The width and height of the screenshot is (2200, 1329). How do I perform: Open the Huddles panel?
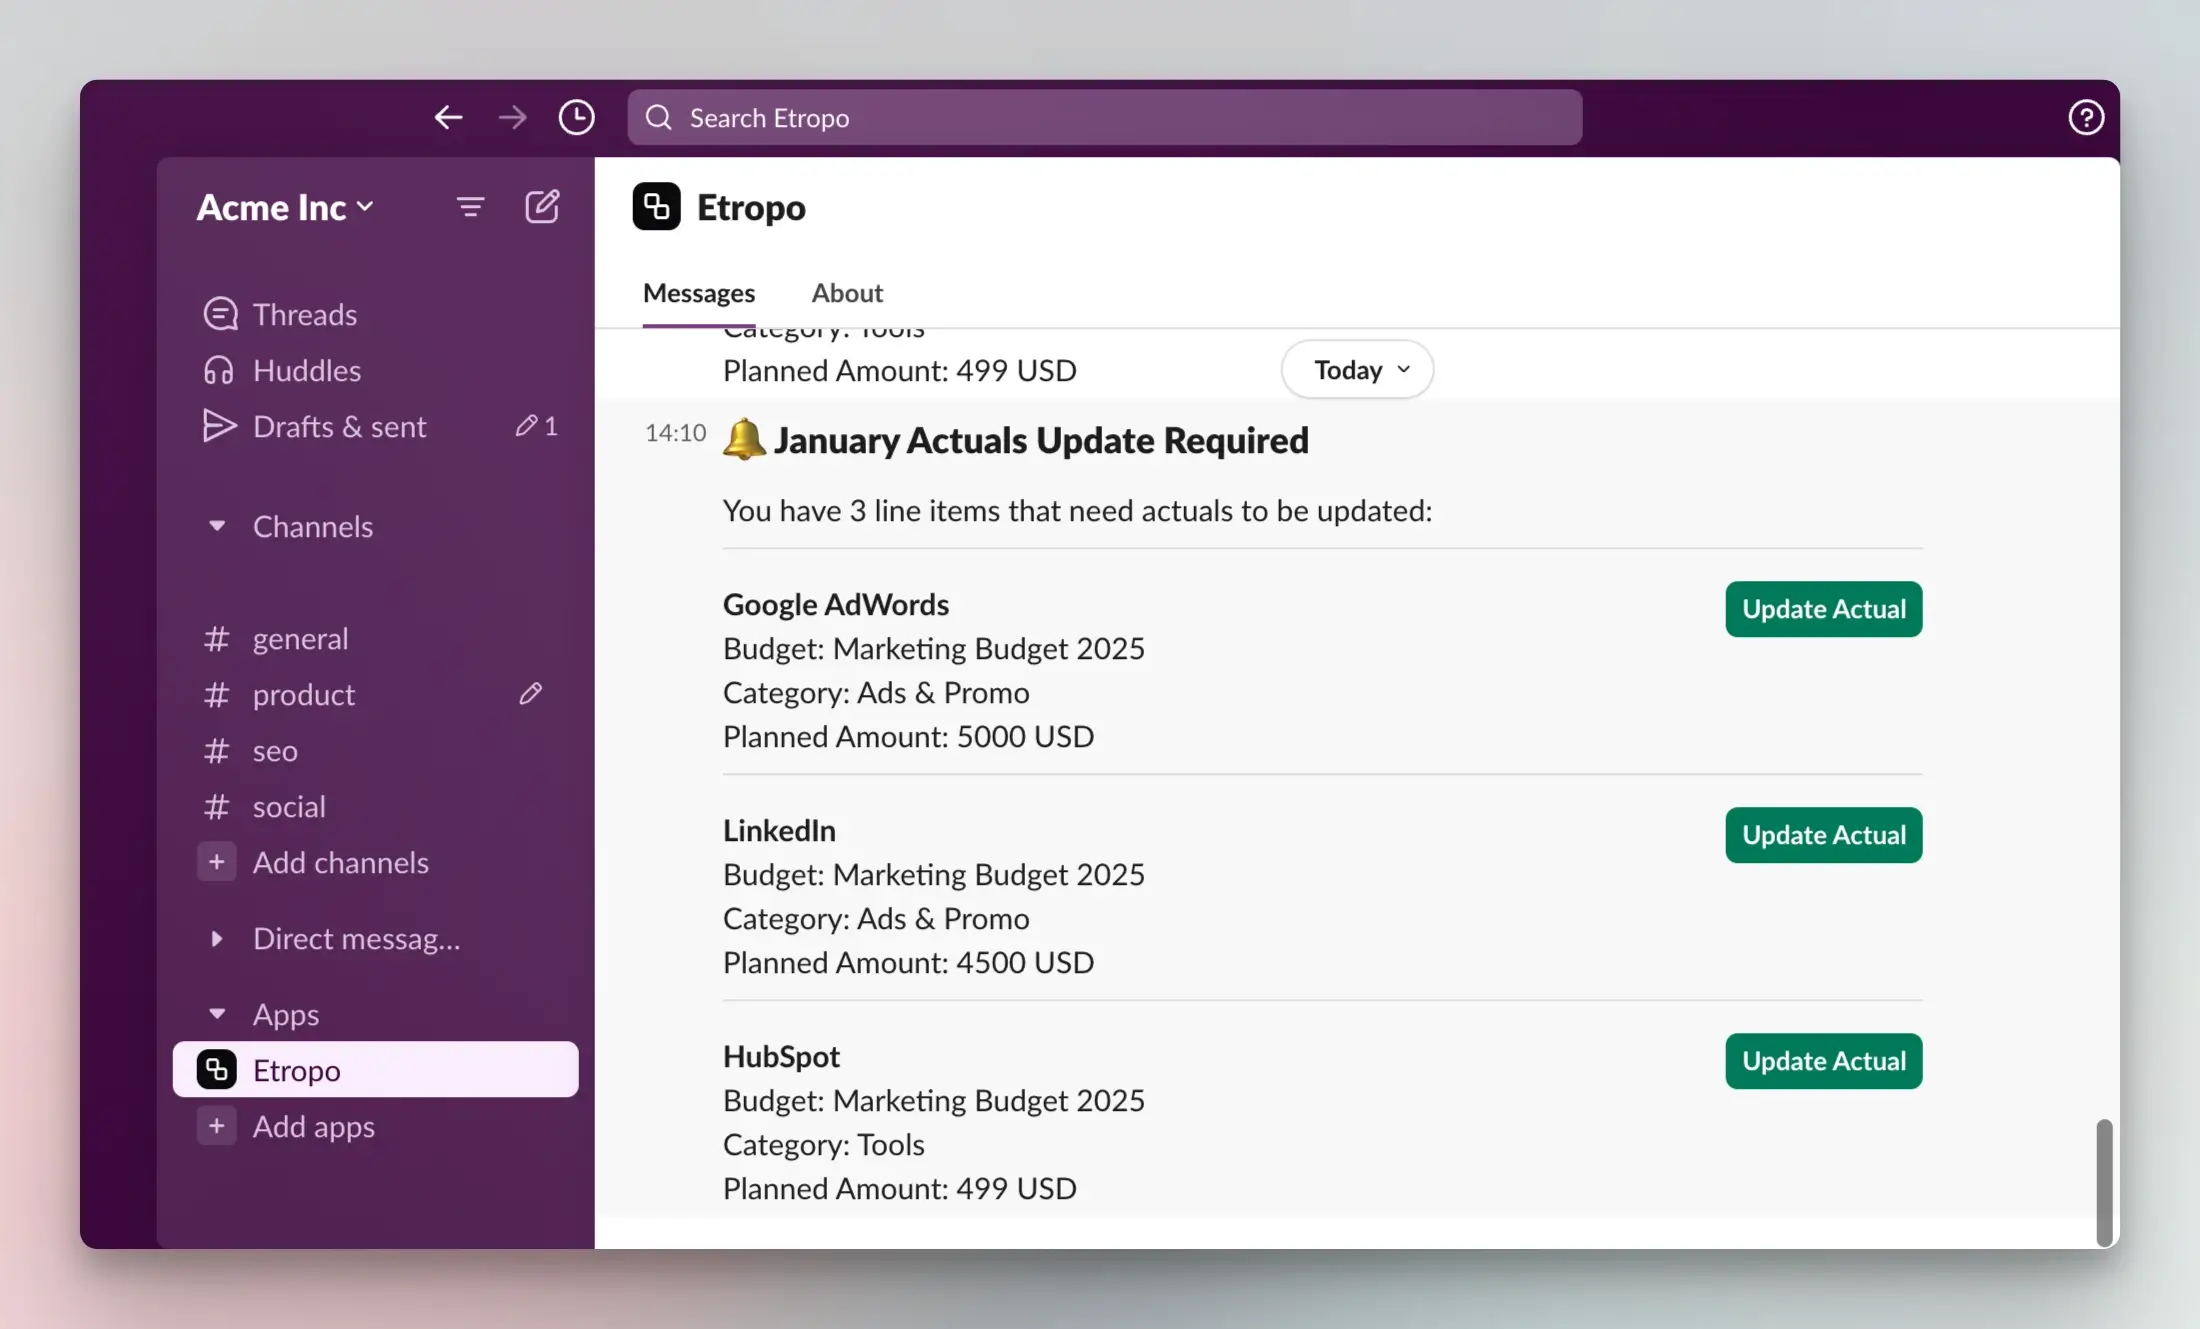click(305, 370)
